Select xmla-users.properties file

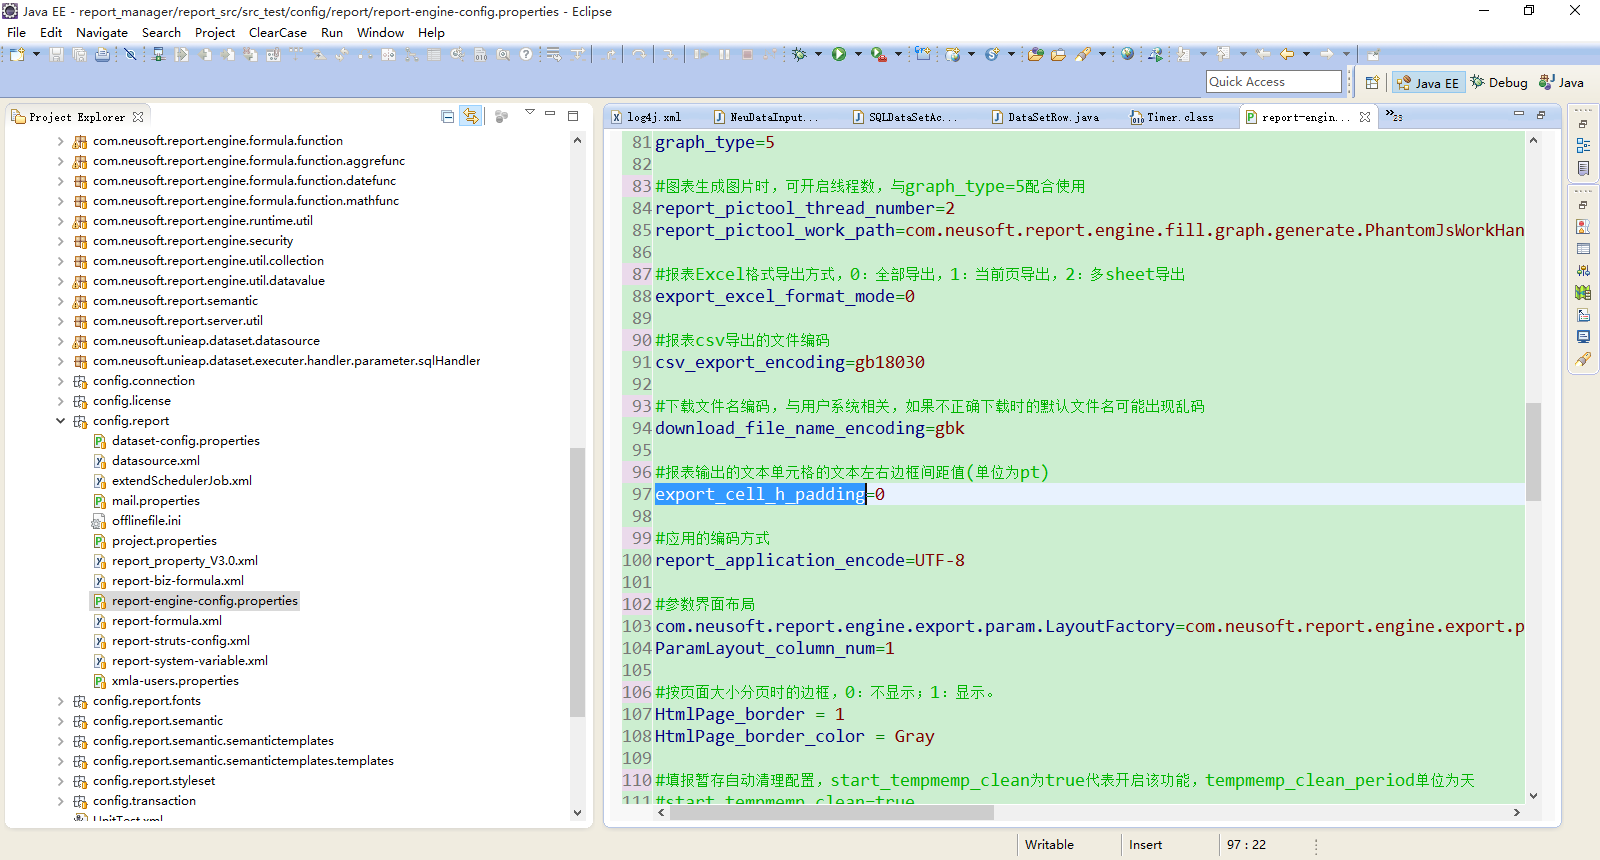[x=175, y=681]
